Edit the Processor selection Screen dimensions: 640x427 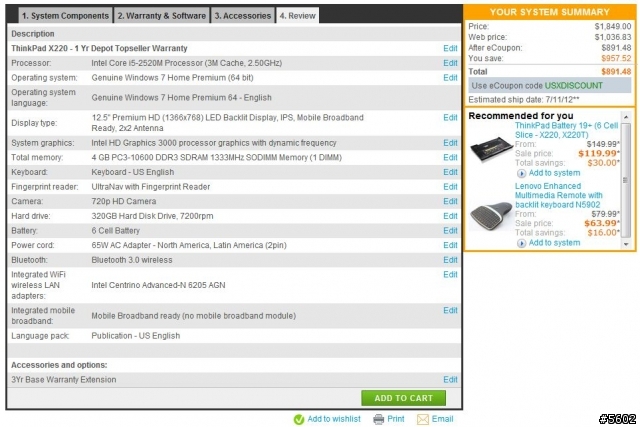(x=450, y=63)
